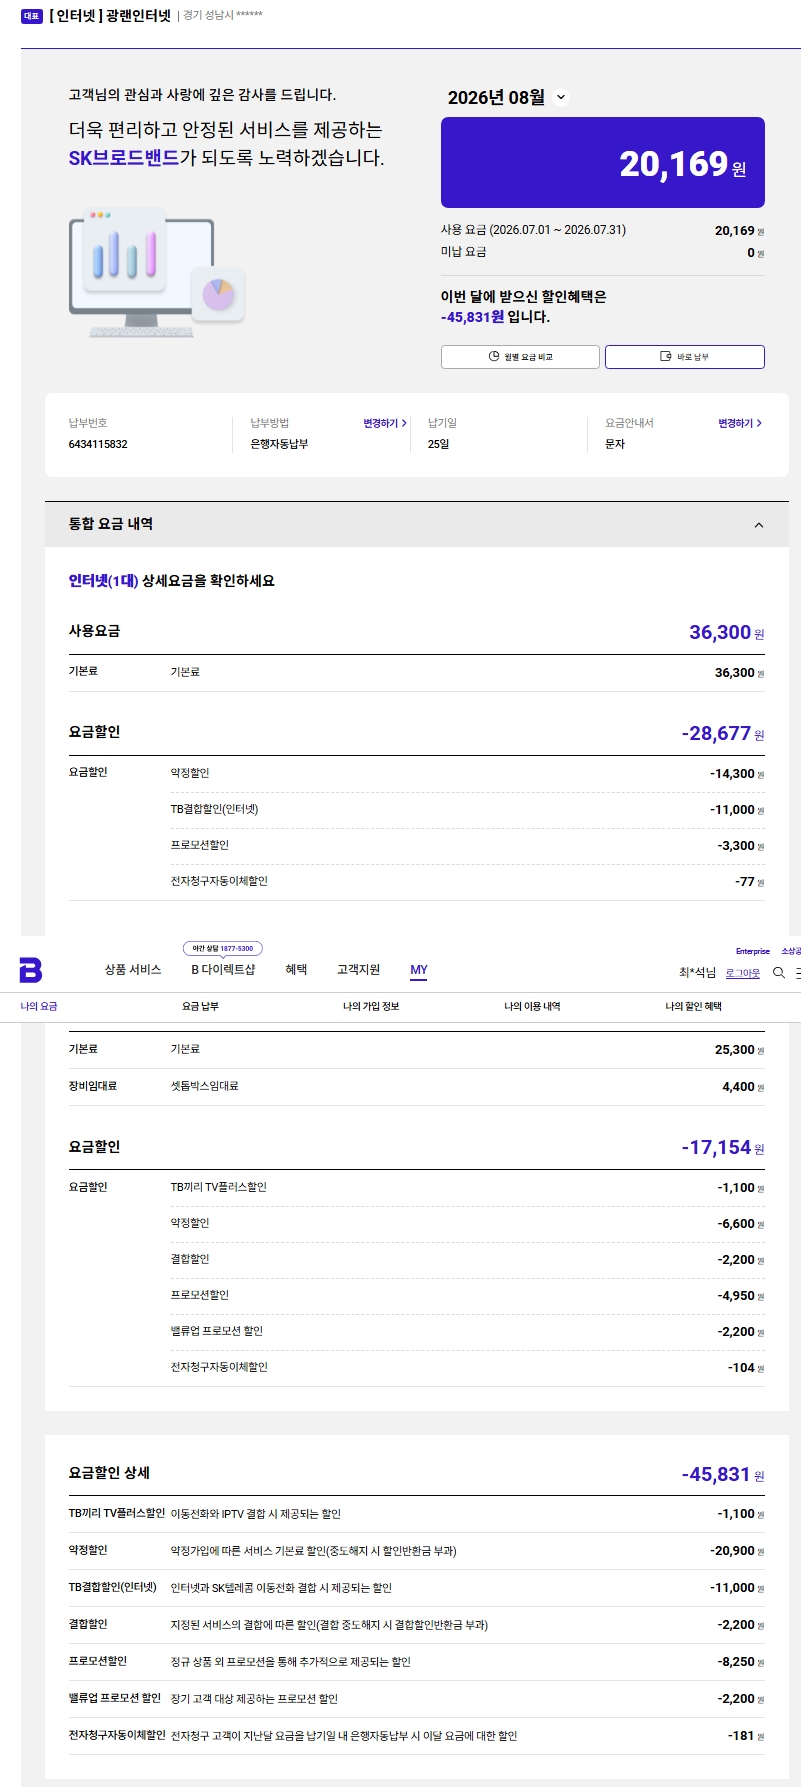This screenshot has width=801, height=1787.
Task: Click the 셋톱박스임대료 4,400 row
Action: click(x=417, y=1086)
